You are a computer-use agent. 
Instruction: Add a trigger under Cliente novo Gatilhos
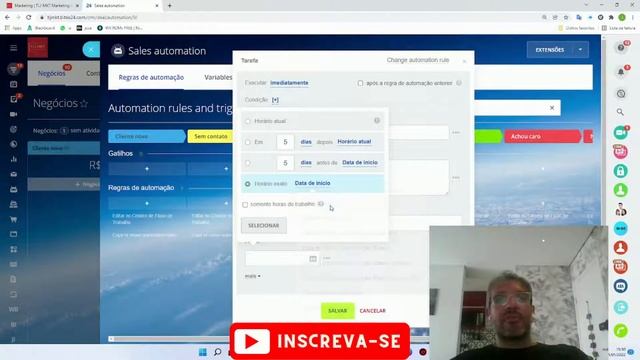click(x=147, y=168)
